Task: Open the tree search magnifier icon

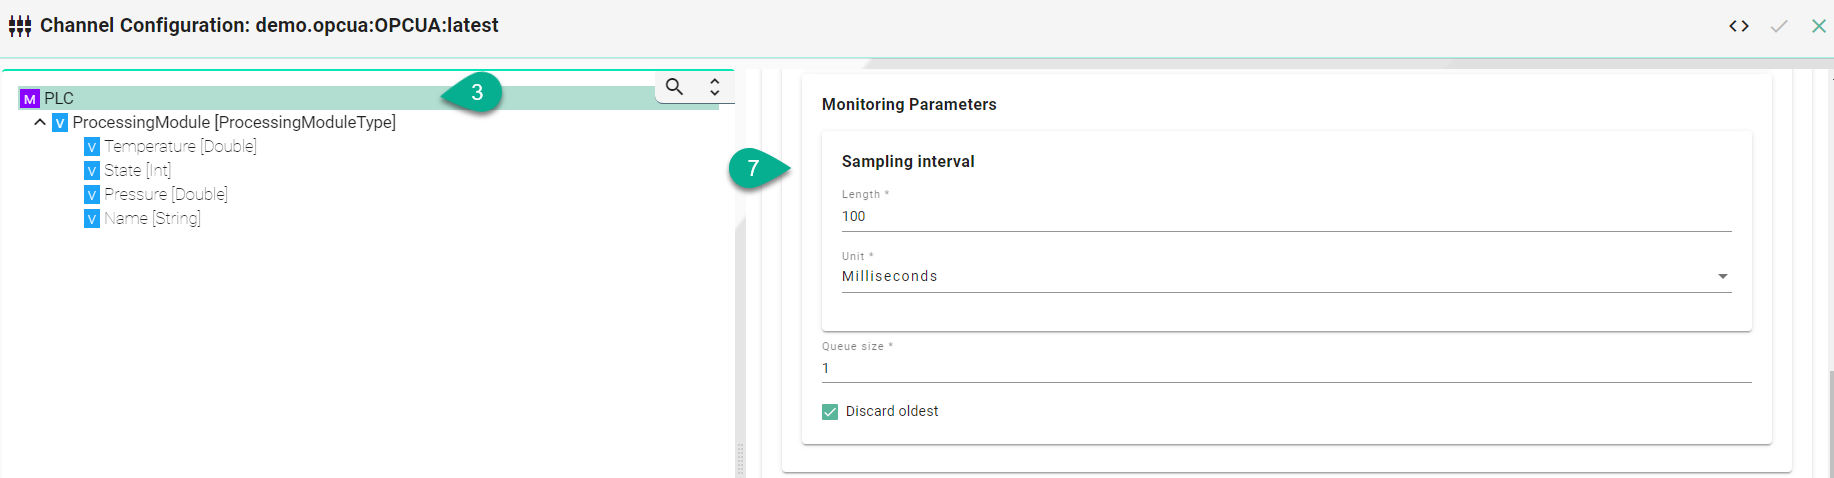Action: tap(675, 87)
